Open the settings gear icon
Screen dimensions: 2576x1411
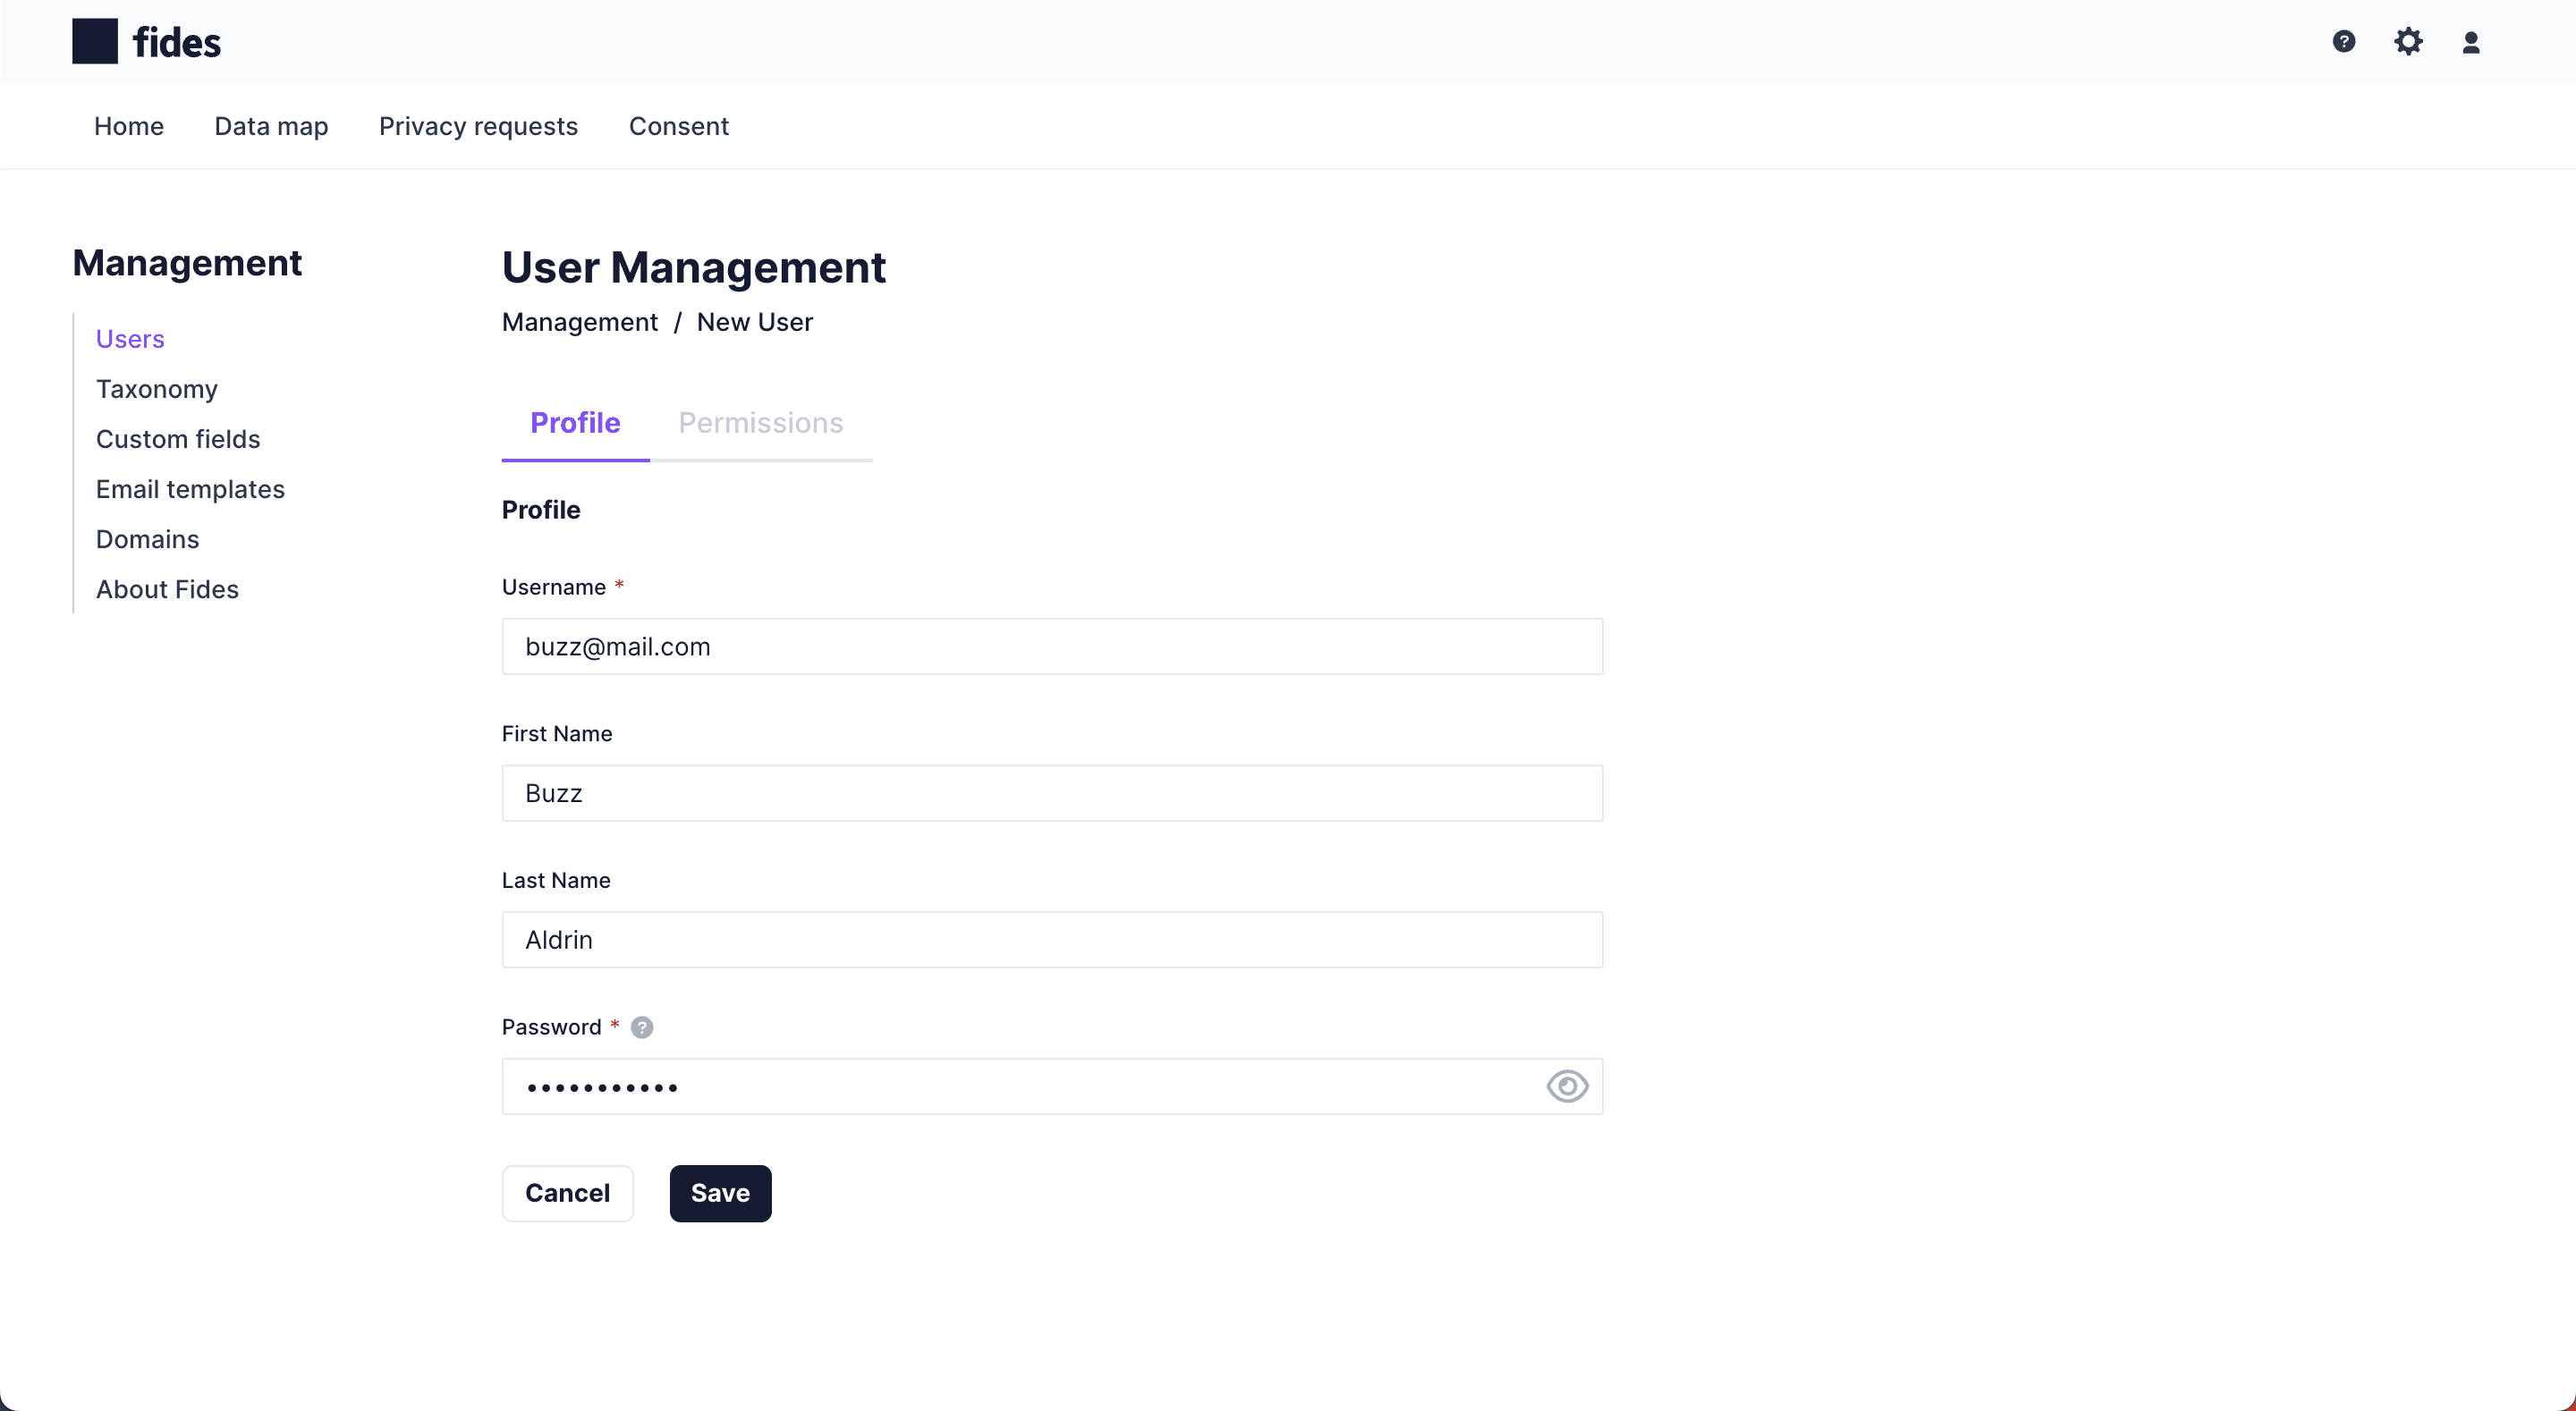(2409, 42)
